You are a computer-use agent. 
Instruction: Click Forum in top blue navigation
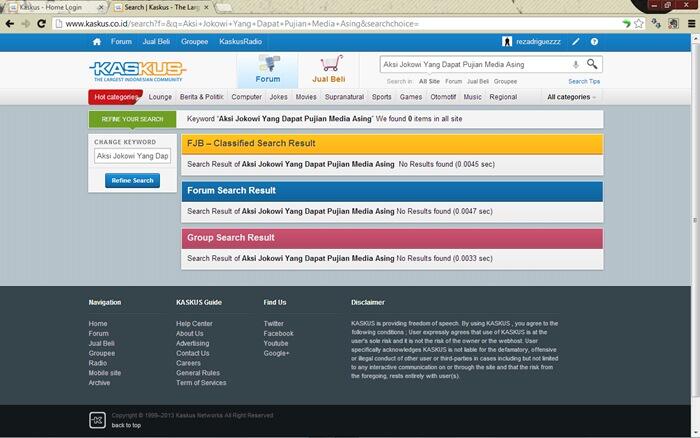pyautogui.click(x=121, y=42)
